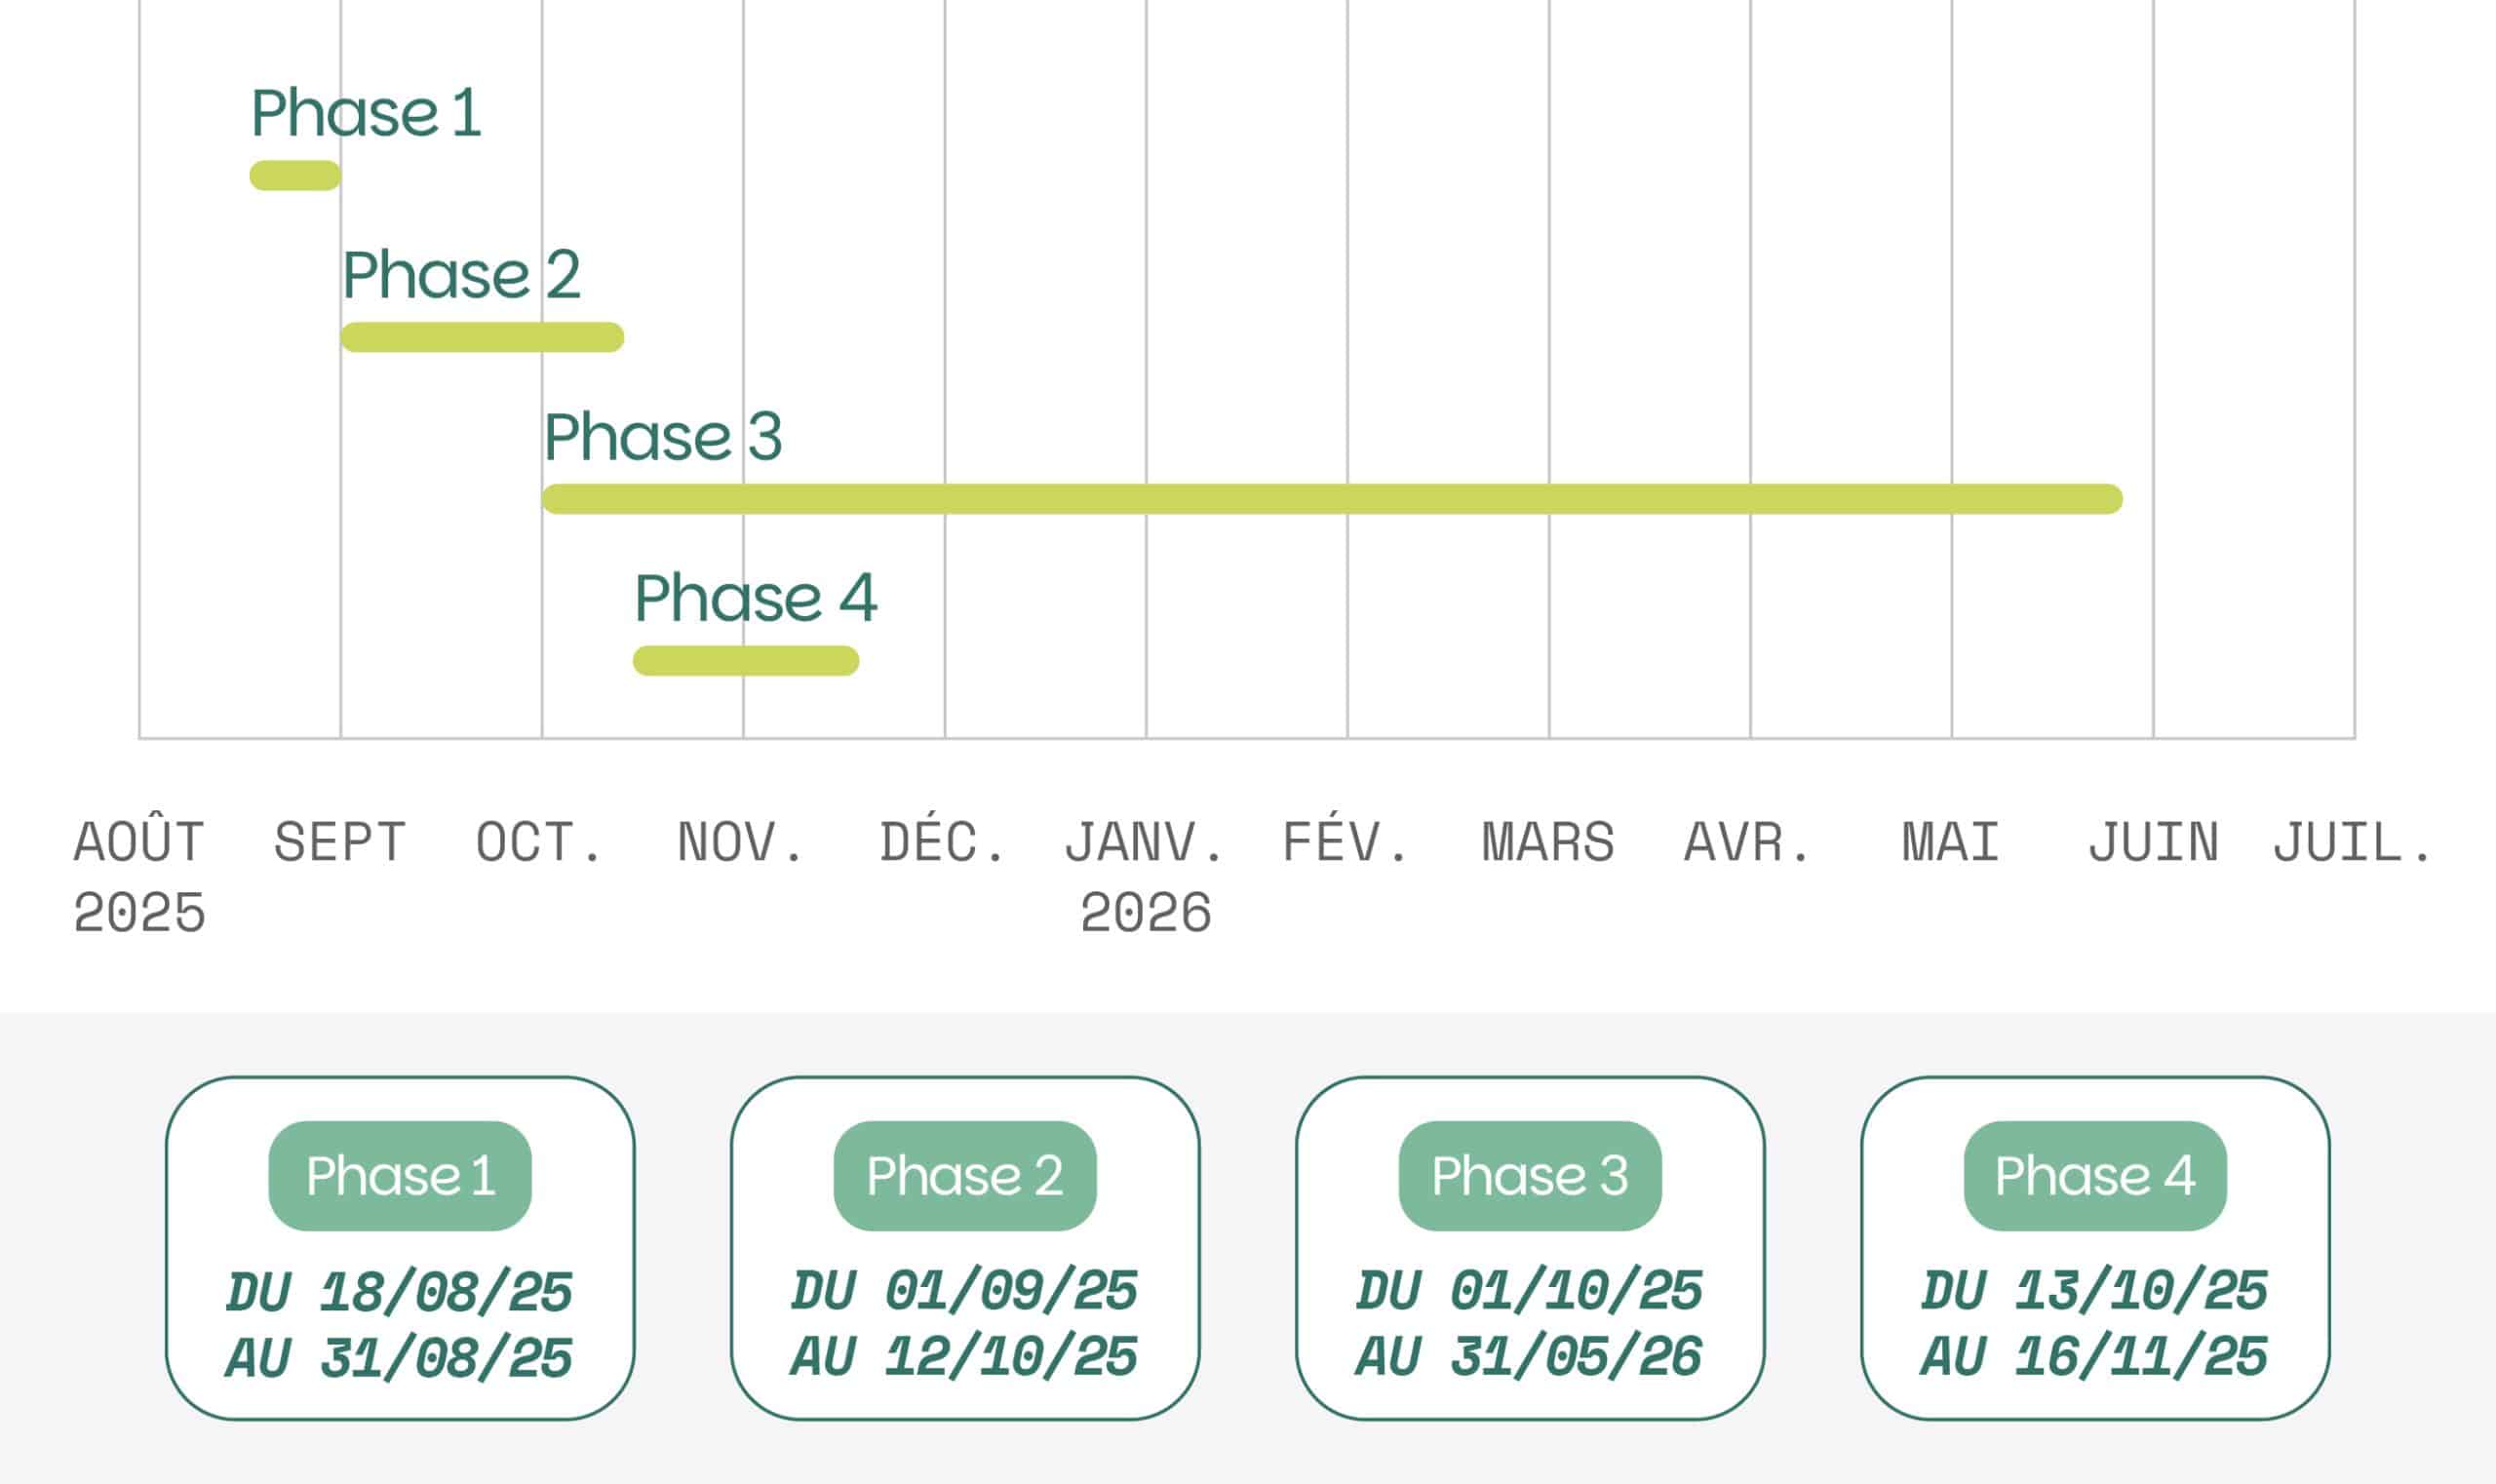
Task: Click the NOV. month axis label
Action: (x=742, y=842)
